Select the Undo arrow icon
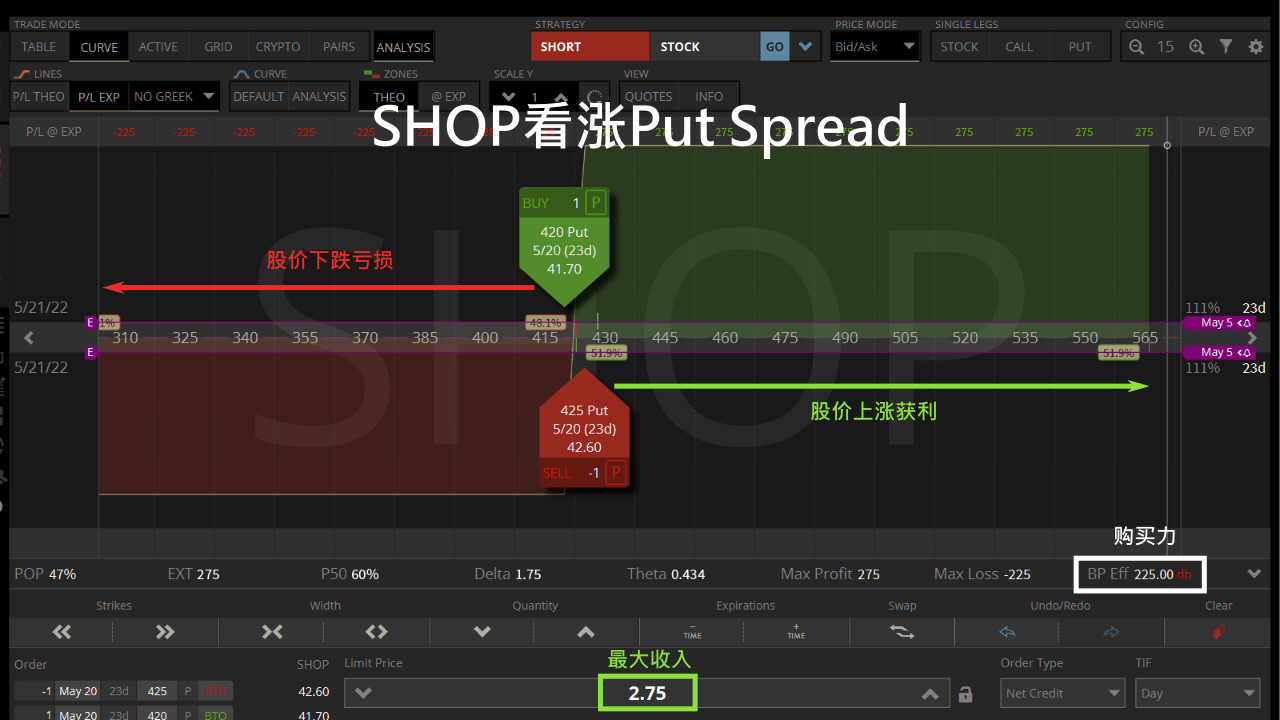Image resolution: width=1280 pixels, height=720 pixels. [1007, 631]
